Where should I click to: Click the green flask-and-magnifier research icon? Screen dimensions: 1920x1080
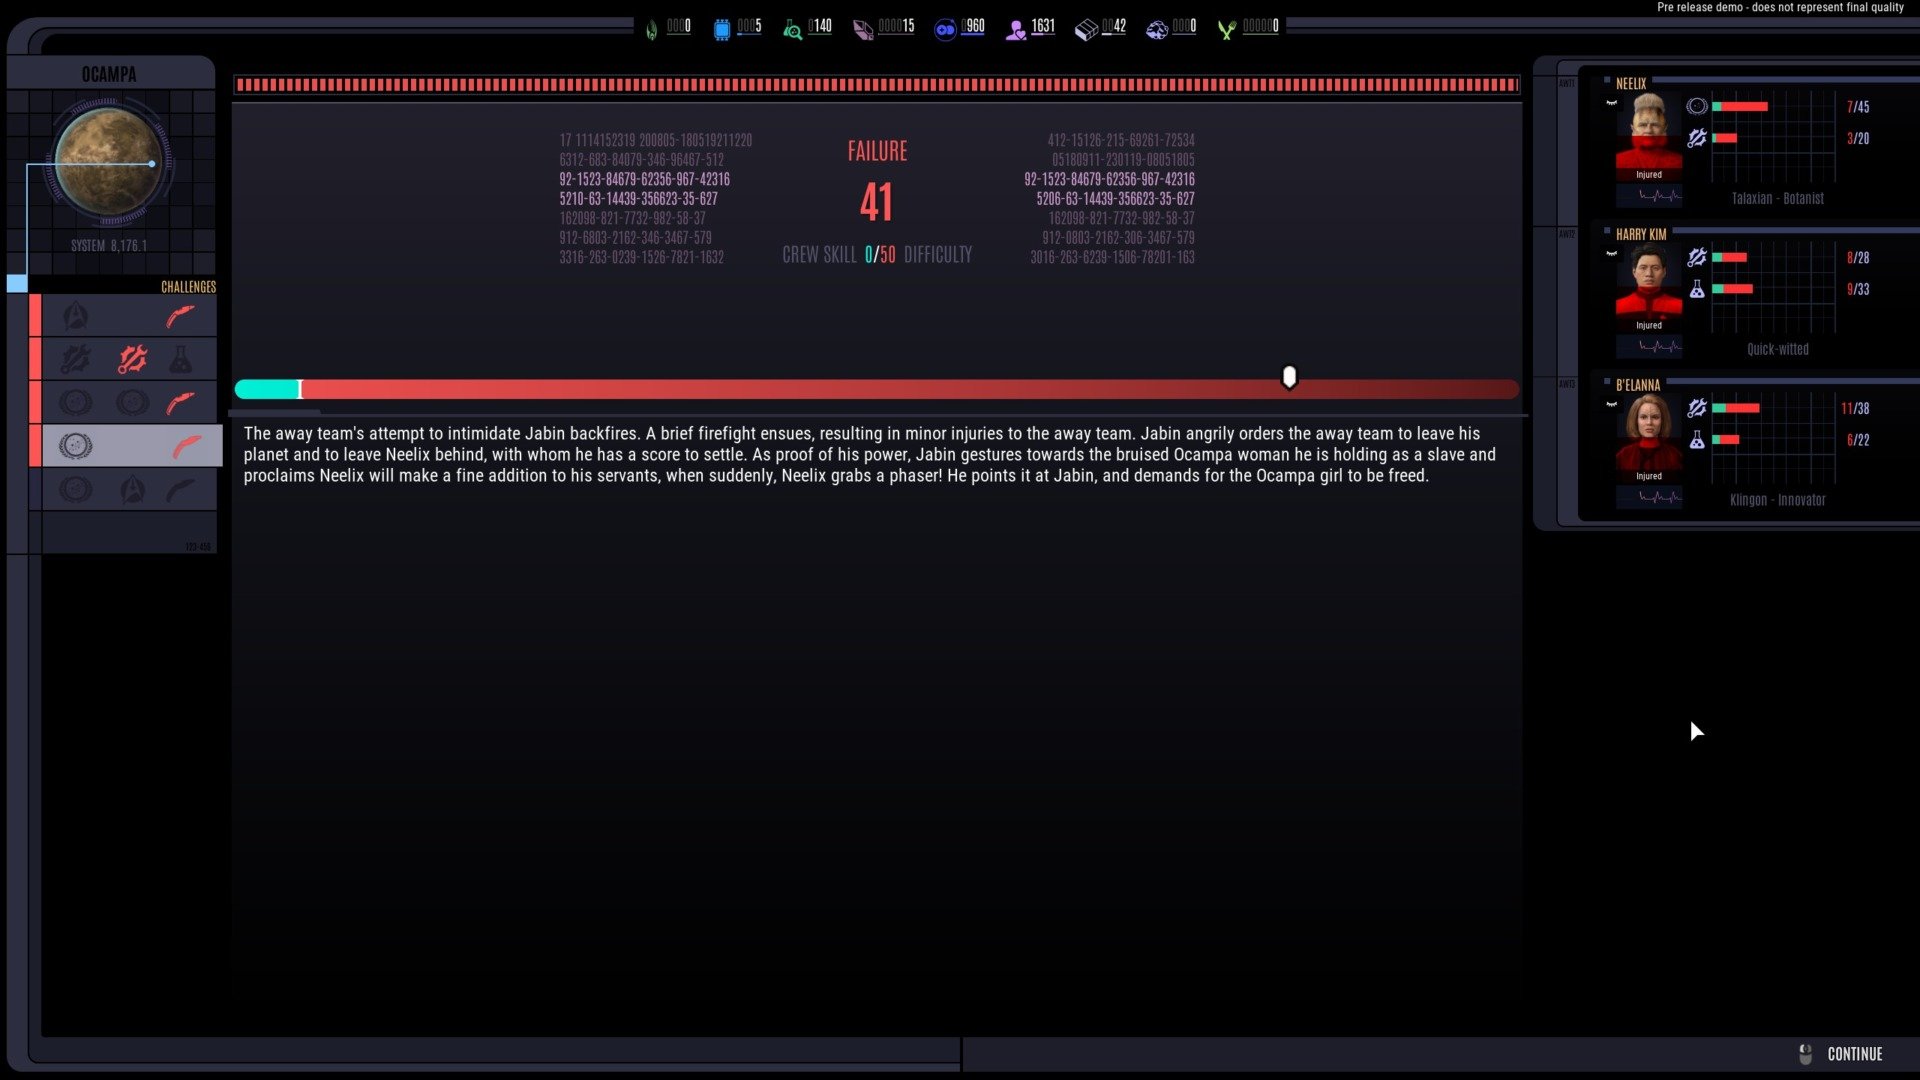click(792, 30)
